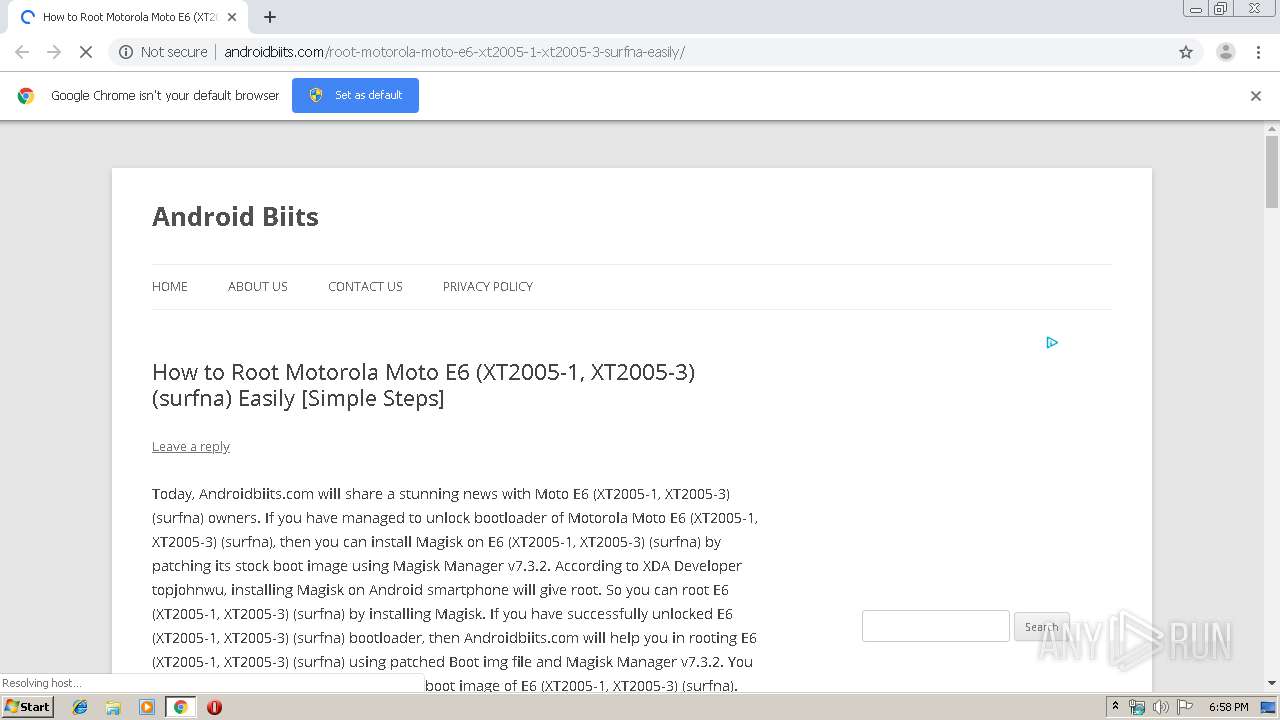Open the Action Center flag icon
This screenshot has height=720, width=1280.
click(x=1184, y=707)
